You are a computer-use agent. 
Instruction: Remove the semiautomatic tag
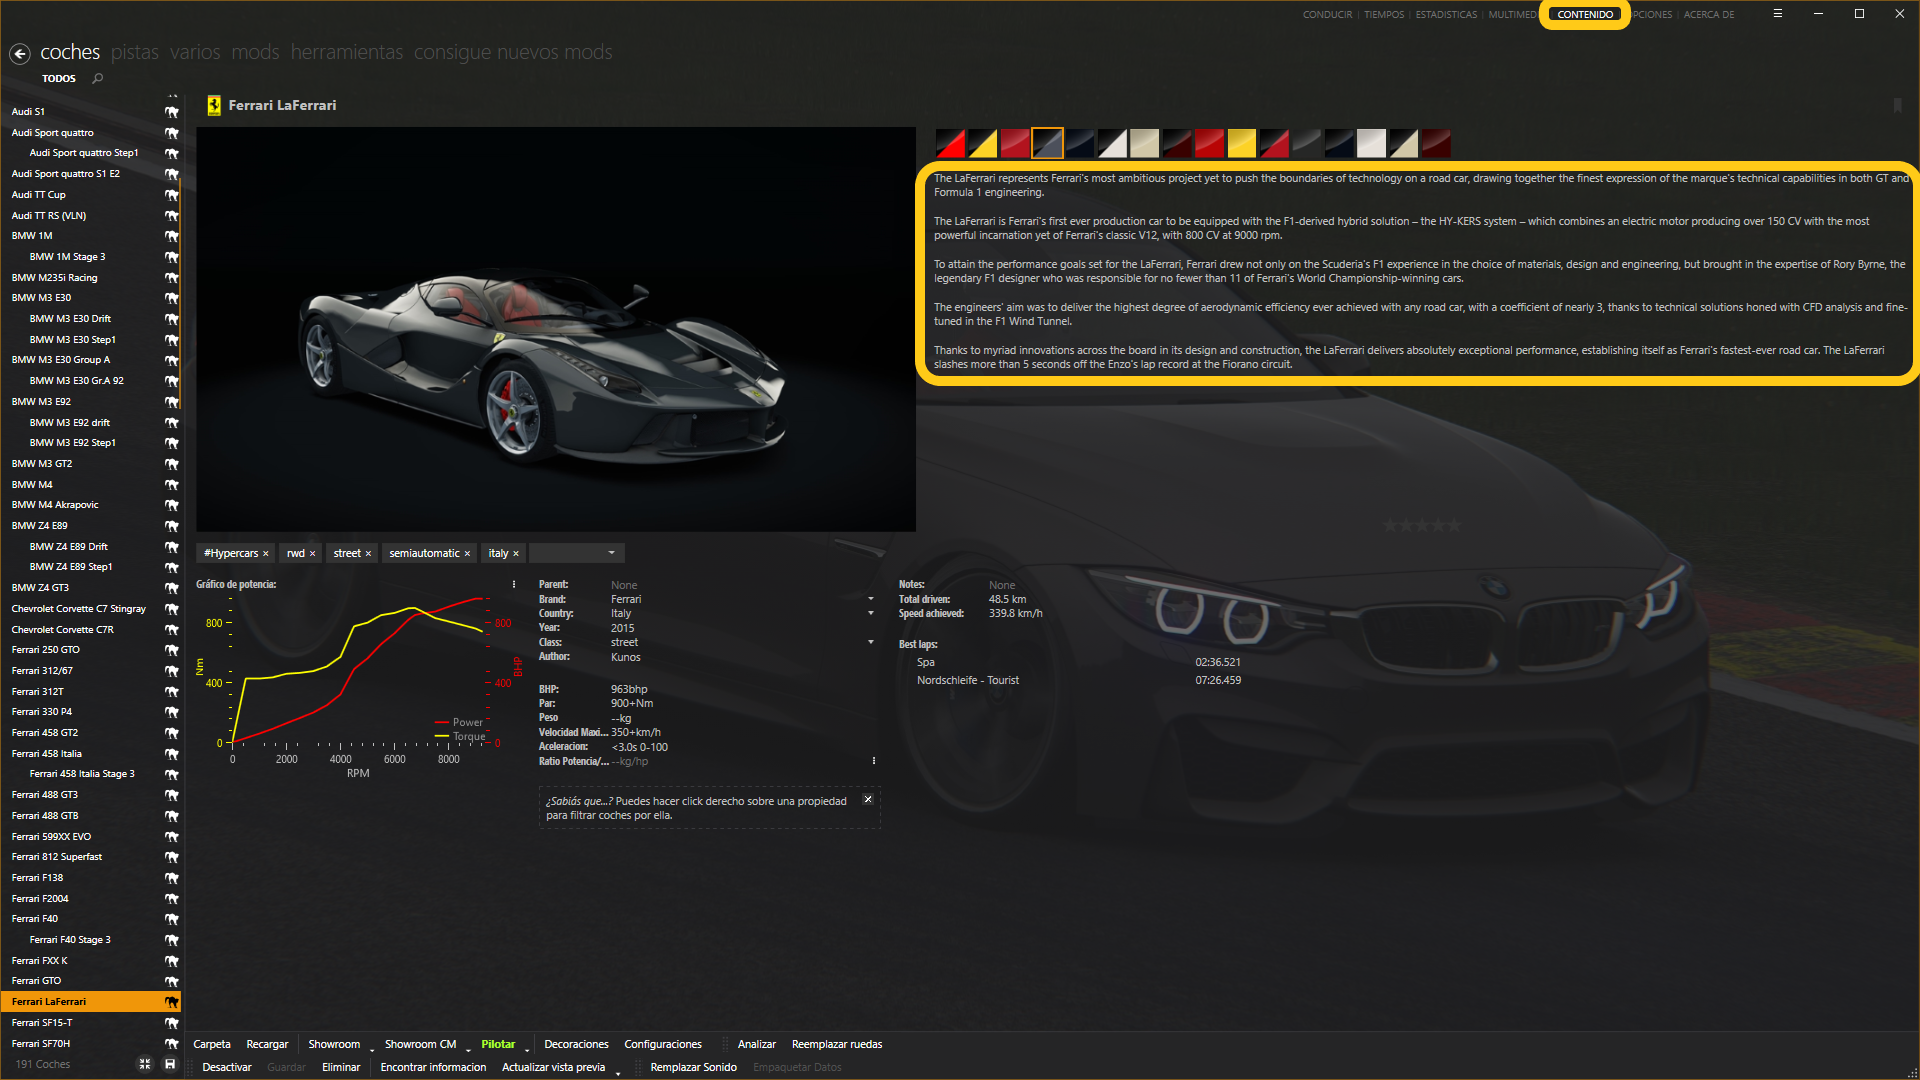click(x=467, y=554)
